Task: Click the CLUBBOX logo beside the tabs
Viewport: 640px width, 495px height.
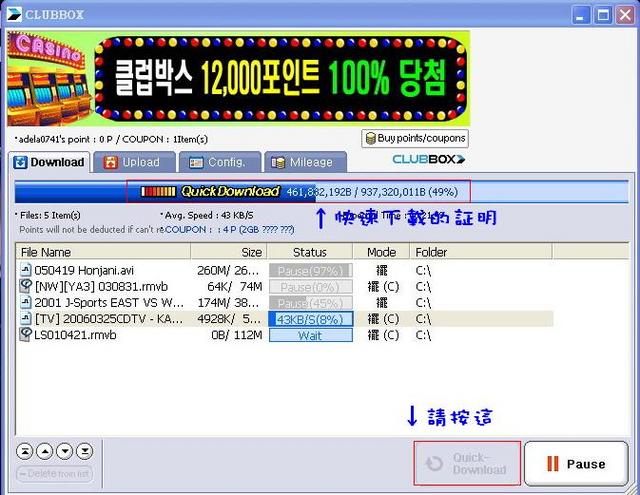Action: (429, 159)
